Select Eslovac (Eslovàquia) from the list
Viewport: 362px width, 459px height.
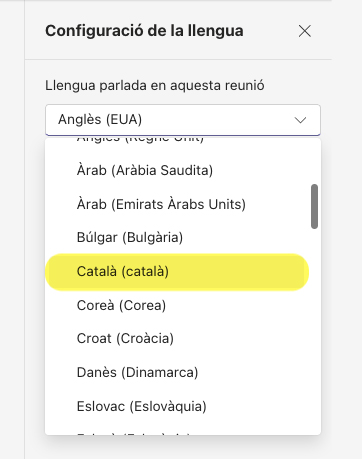tap(183, 406)
